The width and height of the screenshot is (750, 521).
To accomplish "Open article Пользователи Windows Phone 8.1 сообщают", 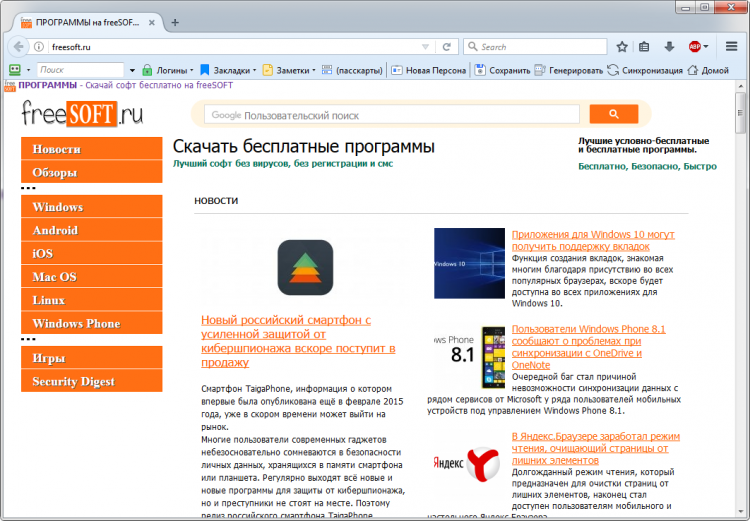I will click(588, 347).
